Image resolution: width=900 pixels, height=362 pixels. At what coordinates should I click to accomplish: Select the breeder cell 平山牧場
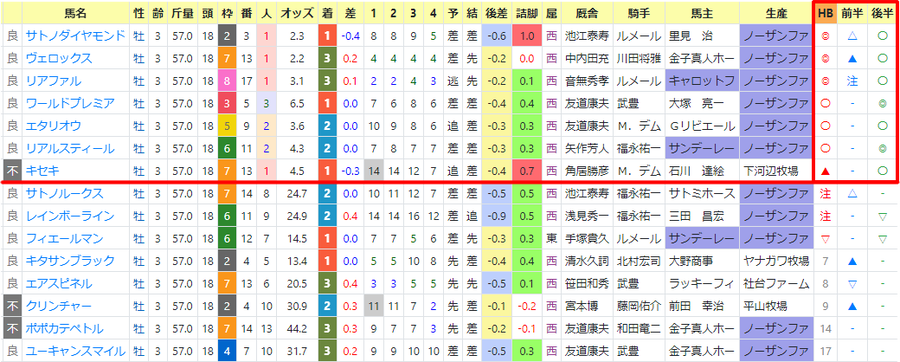tap(776, 306)
